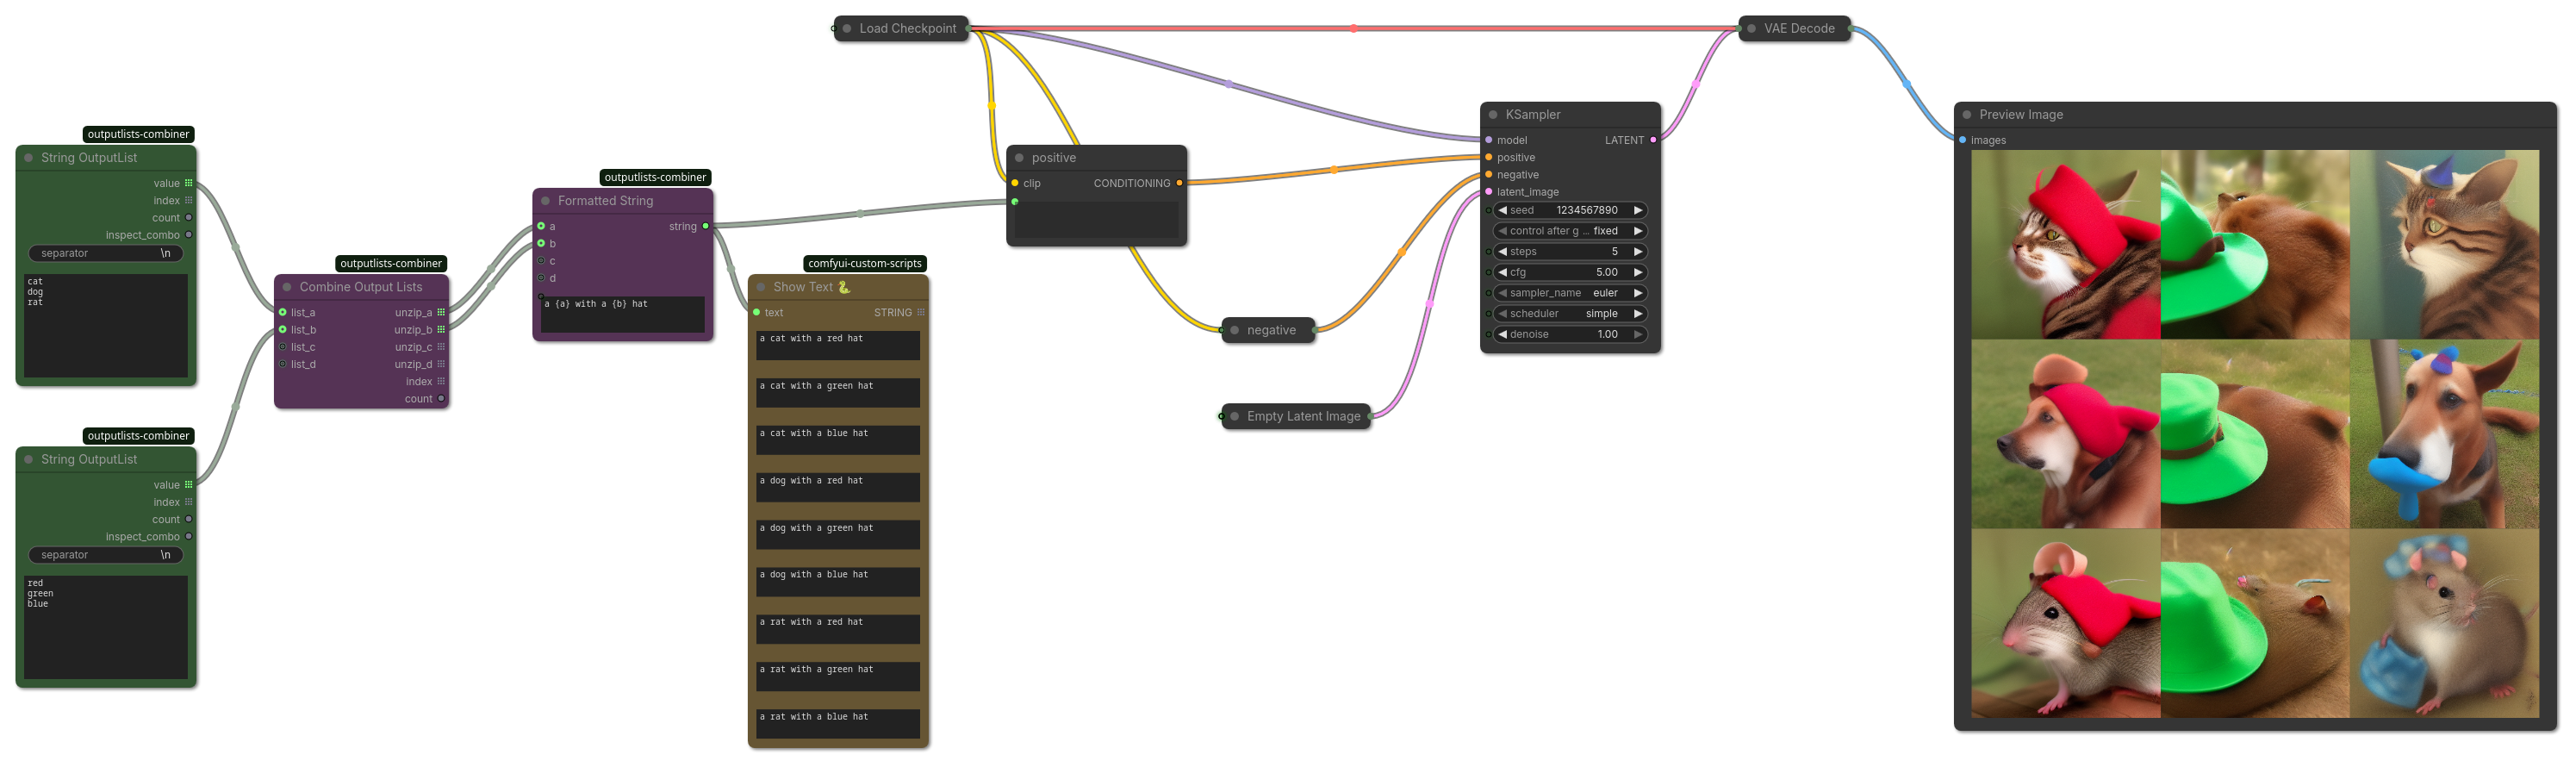Click the Show Text STRING output port
Image resolution: width=2576 pixels, height=767 pixels.
coord(921,312)
